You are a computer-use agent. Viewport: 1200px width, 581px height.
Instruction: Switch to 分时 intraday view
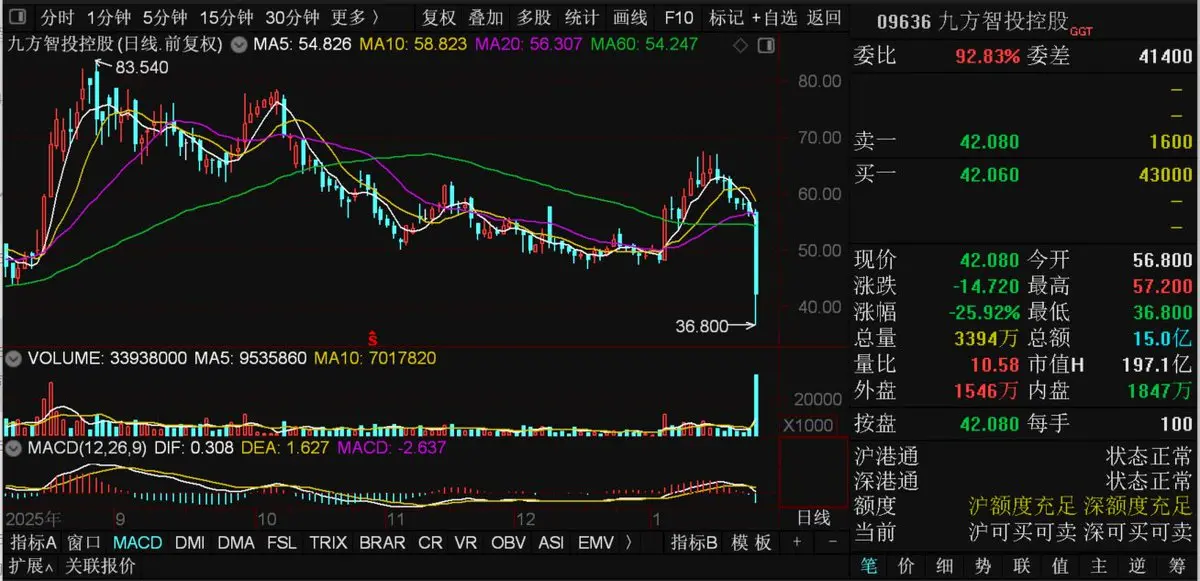(57, 18)
